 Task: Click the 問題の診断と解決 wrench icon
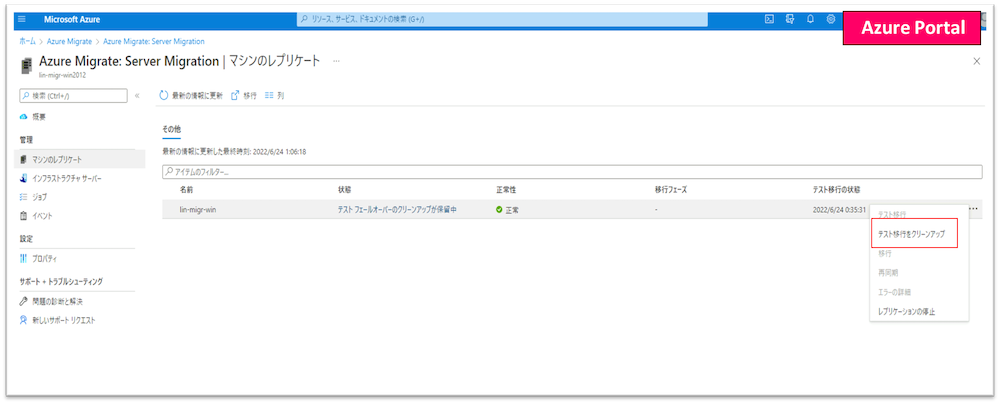coord(24,301)
